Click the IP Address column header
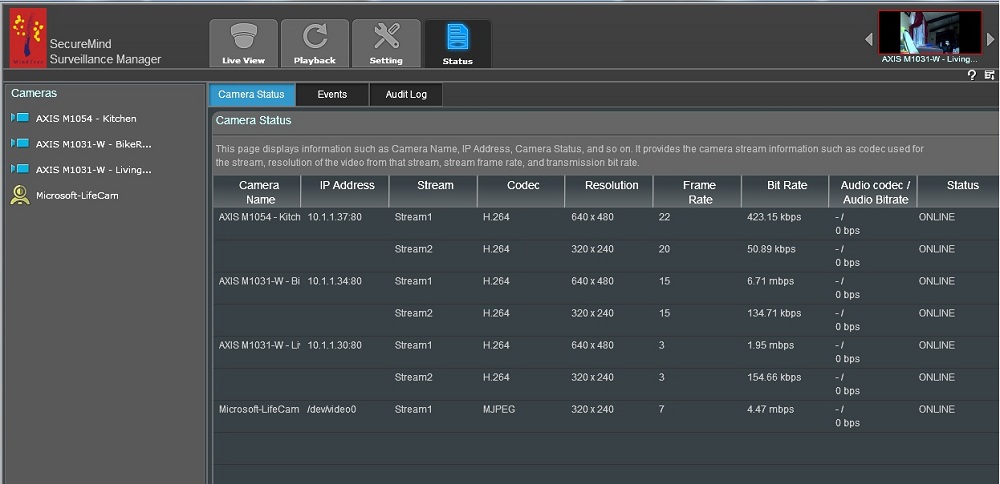The image size is (1000, 484). [x=345, y=192]
